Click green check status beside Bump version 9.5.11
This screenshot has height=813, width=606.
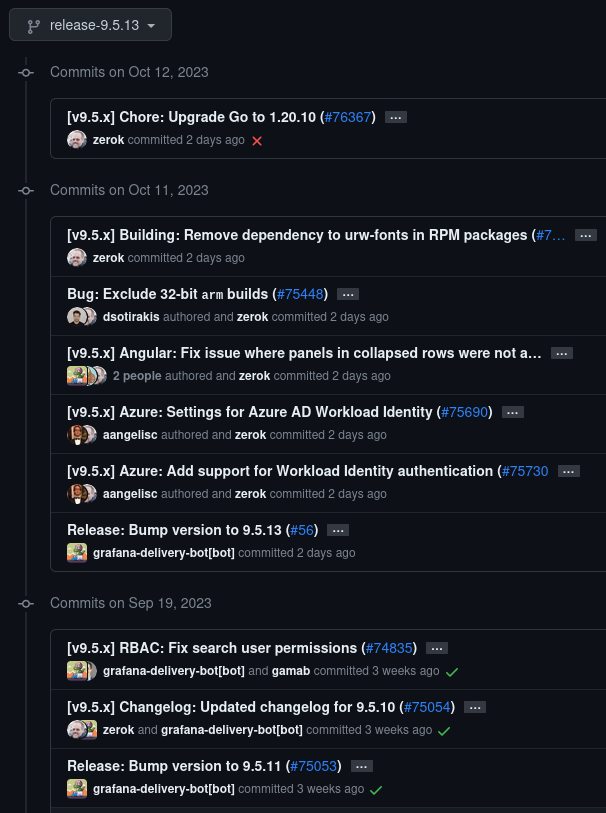click(377, 789)
